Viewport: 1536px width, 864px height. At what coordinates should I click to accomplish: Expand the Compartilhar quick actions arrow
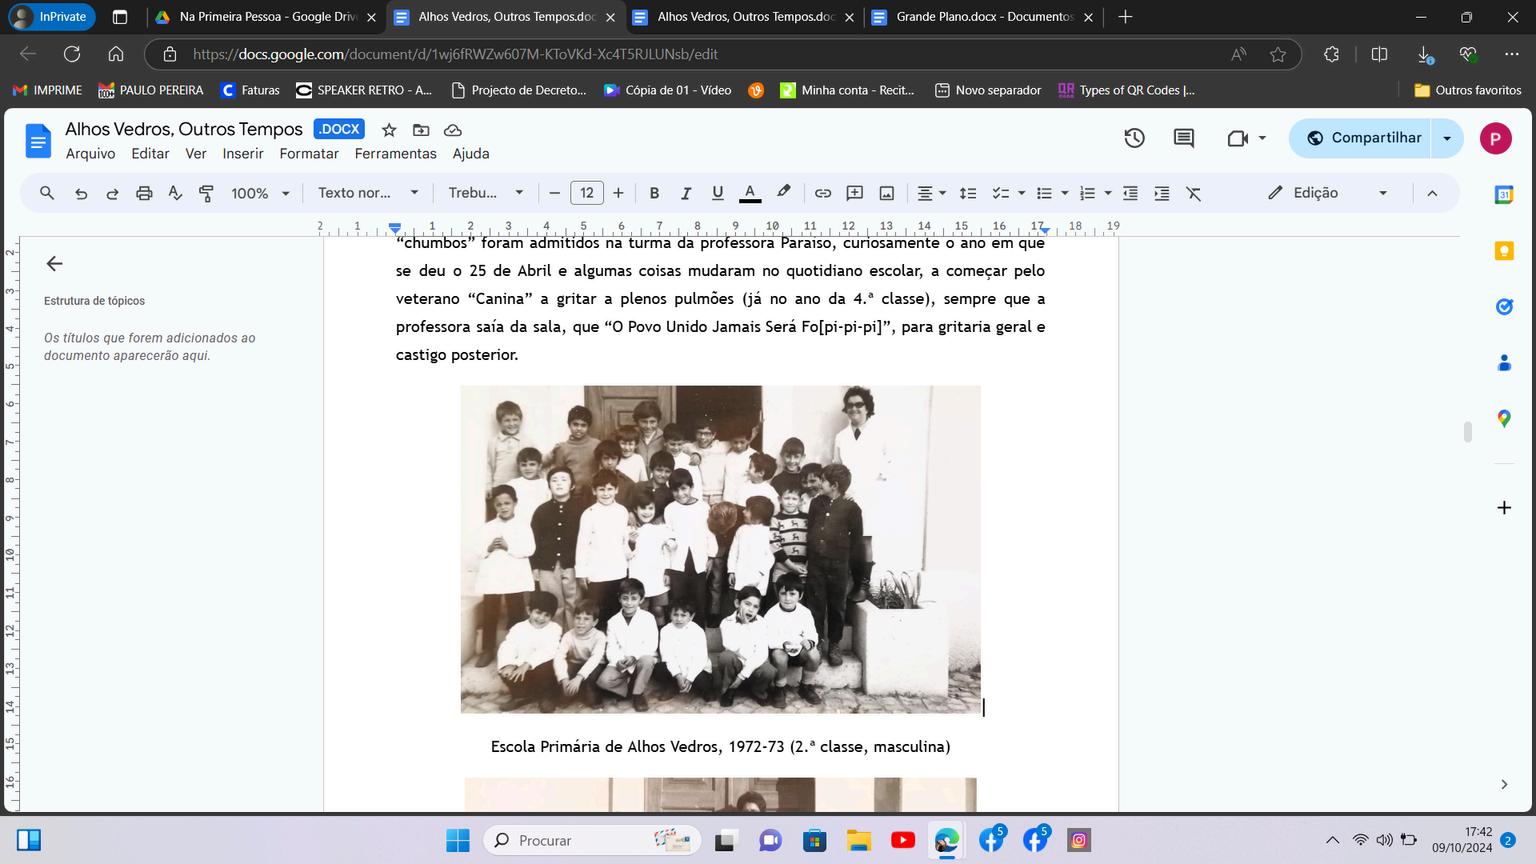point(1447,138)
